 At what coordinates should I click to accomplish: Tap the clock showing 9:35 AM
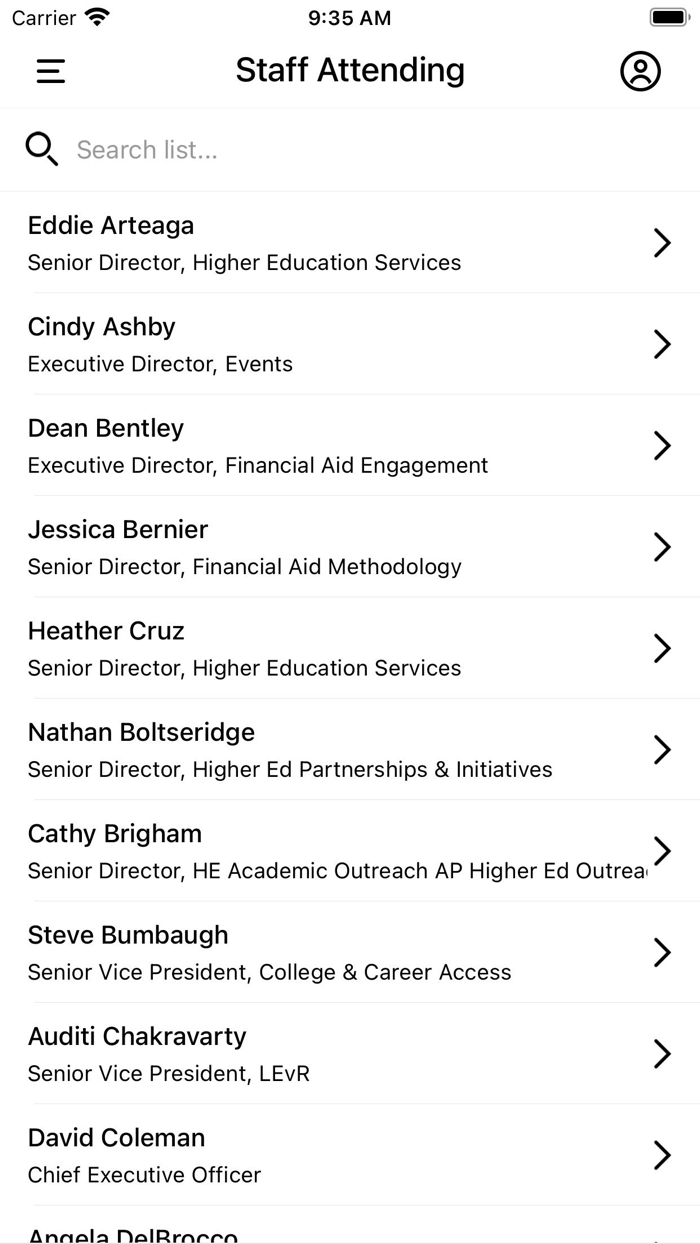[x=349, y=17]
